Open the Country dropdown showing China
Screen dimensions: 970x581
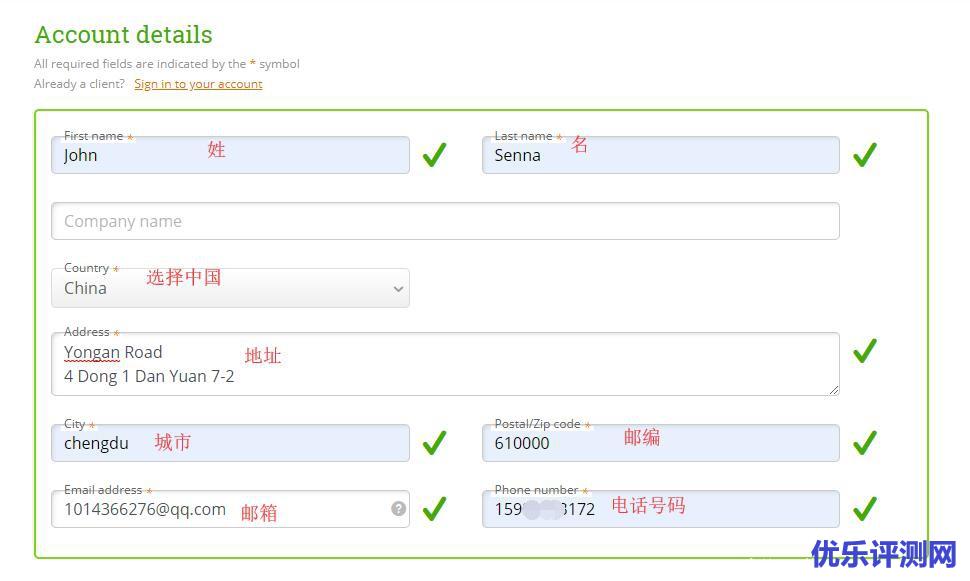coord(230,288)
